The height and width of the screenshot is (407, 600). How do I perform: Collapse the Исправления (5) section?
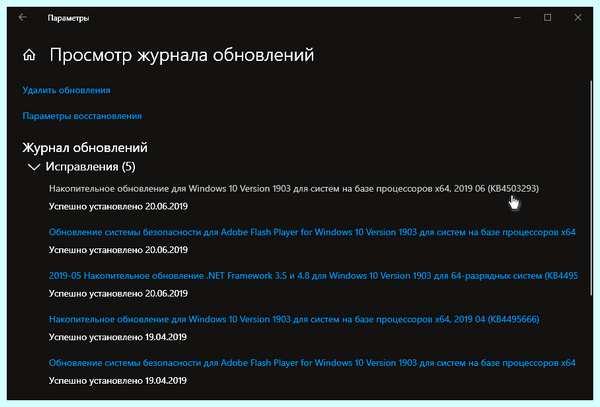click(34, 167)
